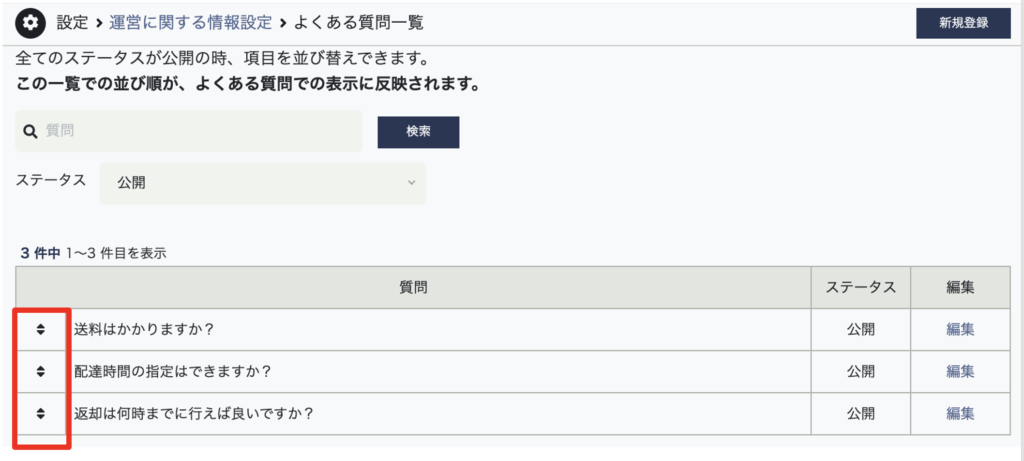This screenshot has width=1024, height=461.
Task: Select the question text 送料はかかりますか？
Action: click(145, 329)
